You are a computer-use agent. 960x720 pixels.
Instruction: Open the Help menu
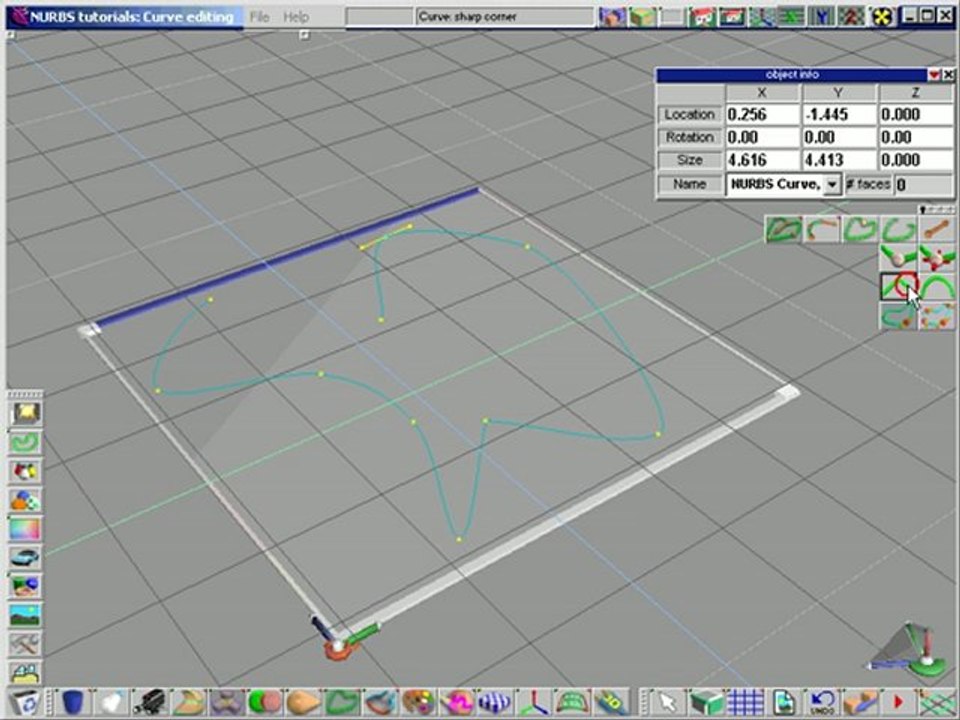(296, 17)
